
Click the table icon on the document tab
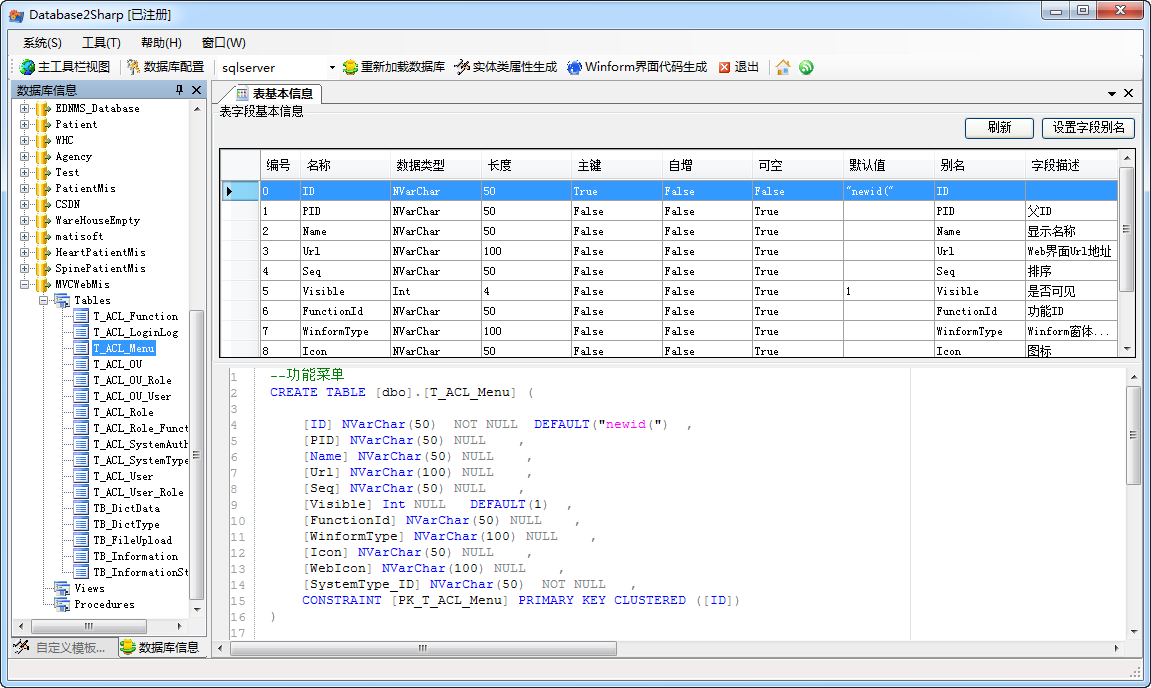[242, 93]
